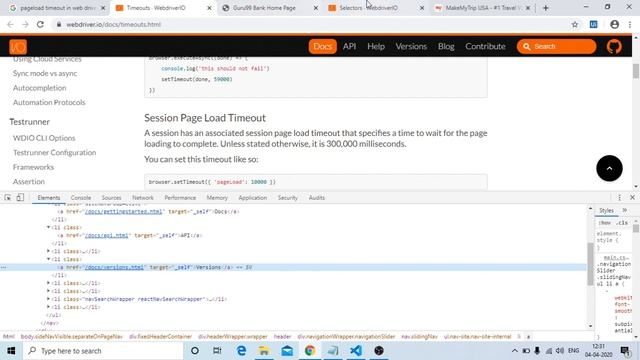Open the DevTools three-dot options menu

point(619,198)
